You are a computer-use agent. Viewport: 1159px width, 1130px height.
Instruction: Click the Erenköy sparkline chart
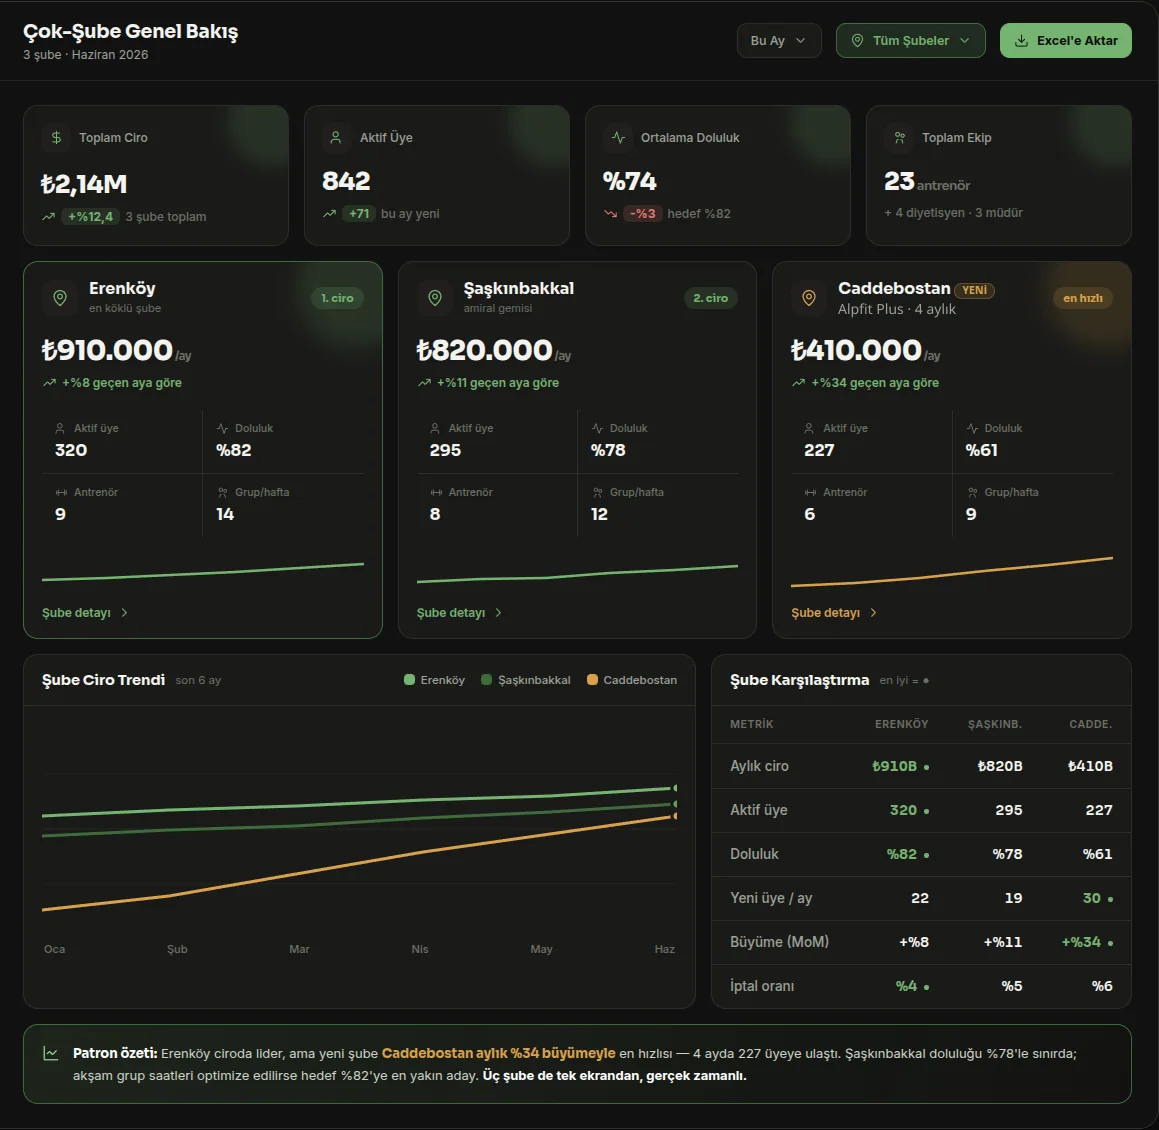203,572
